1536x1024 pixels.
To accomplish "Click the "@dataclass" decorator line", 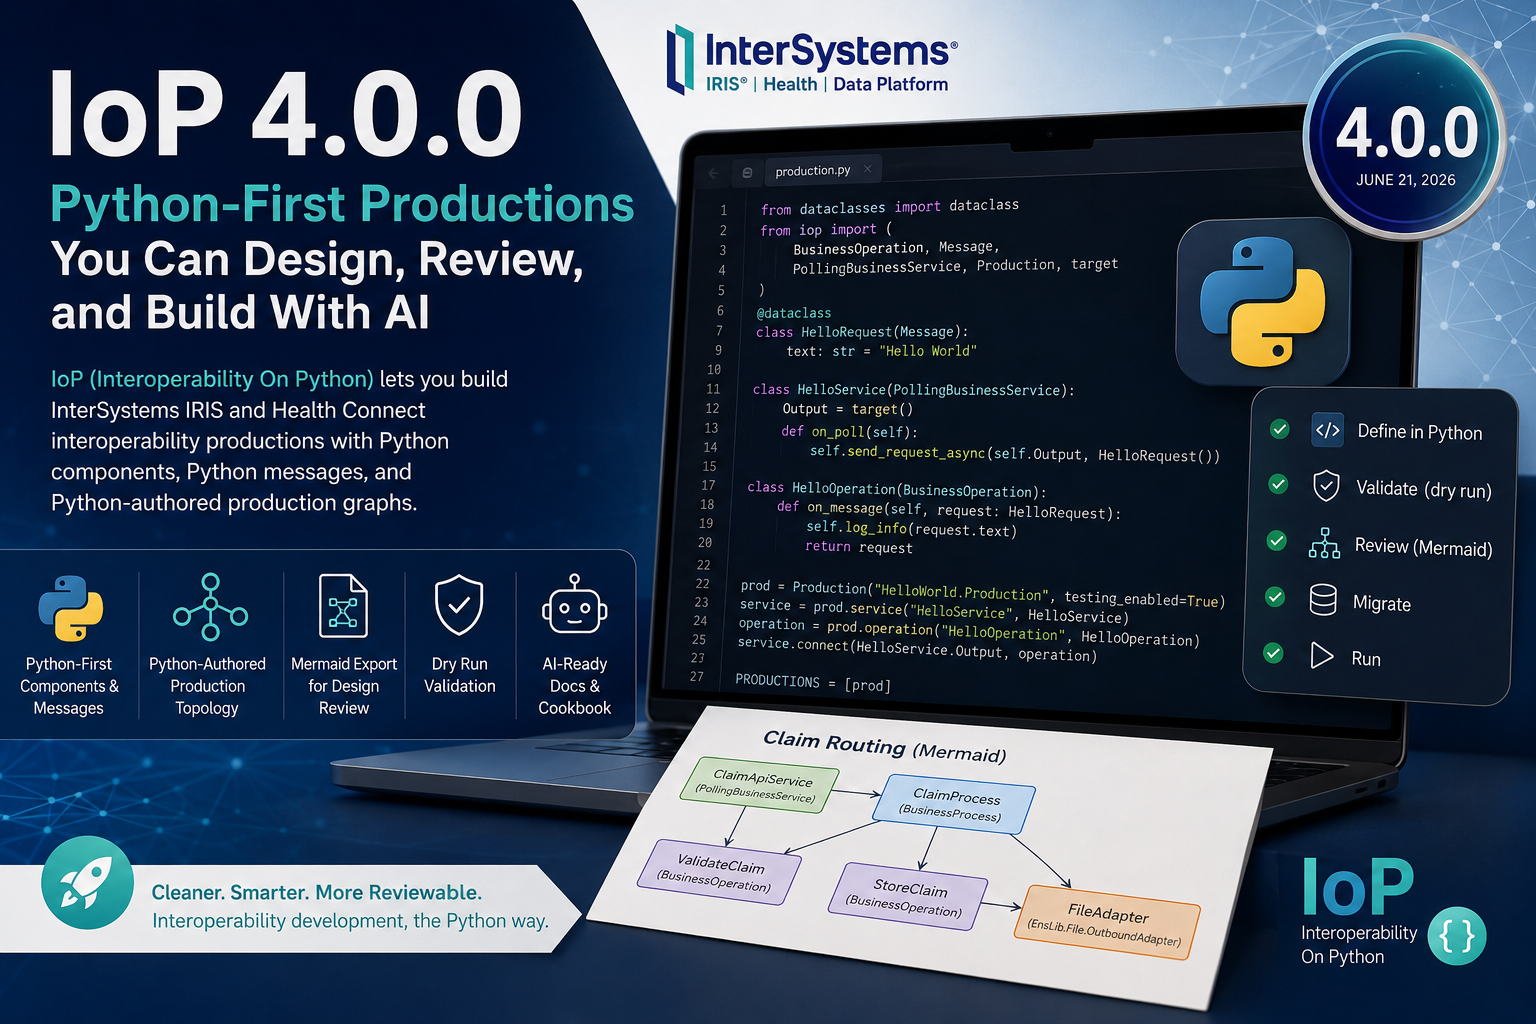I will (x=794, y=313).
